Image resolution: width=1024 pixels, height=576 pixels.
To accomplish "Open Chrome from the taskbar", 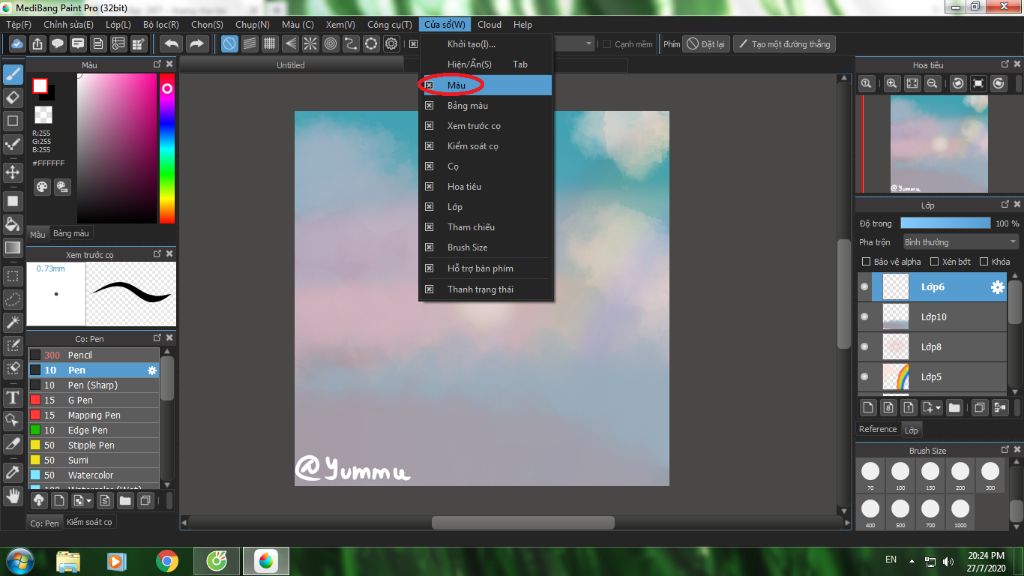I will click(167, 561).
